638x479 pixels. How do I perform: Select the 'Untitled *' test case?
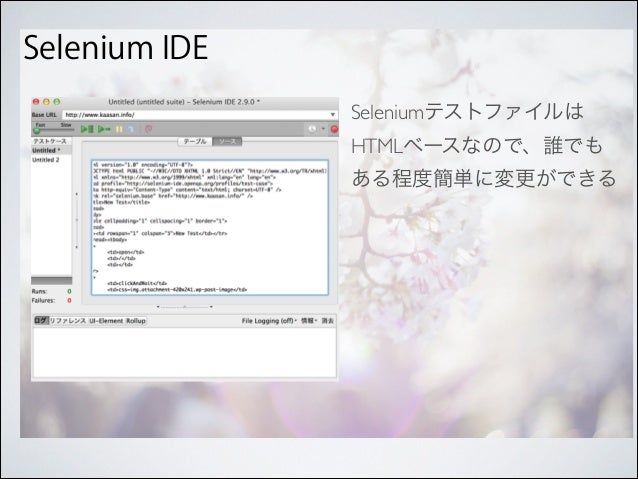click(52, 150)
